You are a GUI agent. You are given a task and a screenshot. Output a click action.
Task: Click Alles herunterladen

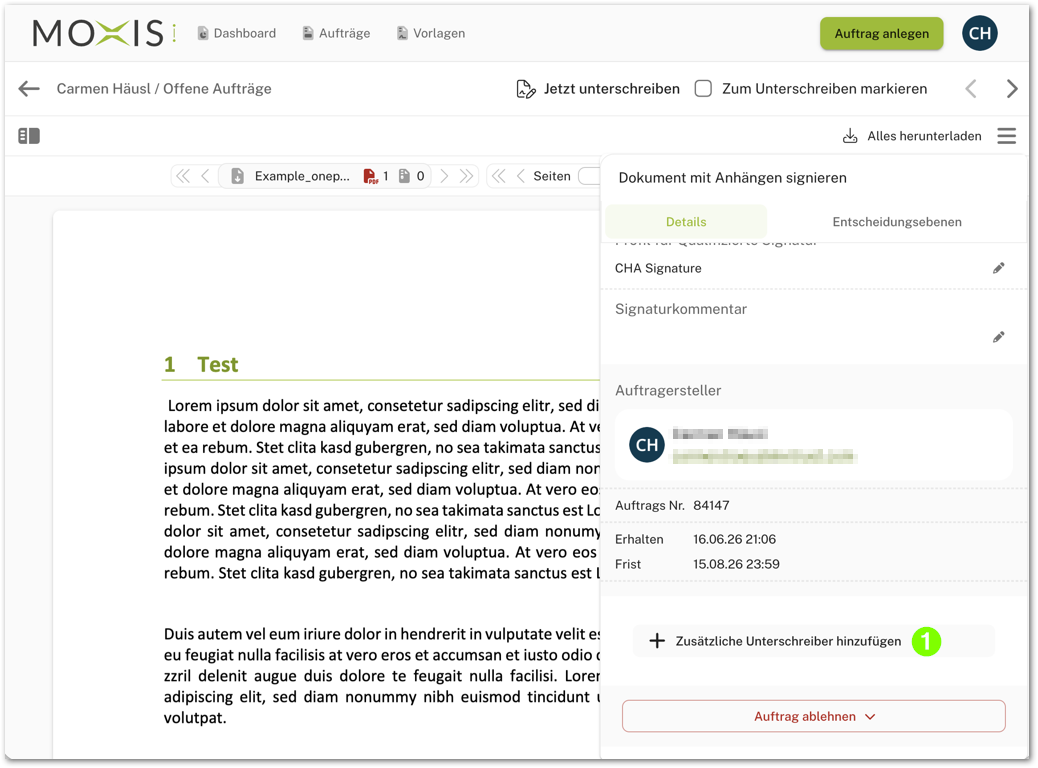point(912,136)
